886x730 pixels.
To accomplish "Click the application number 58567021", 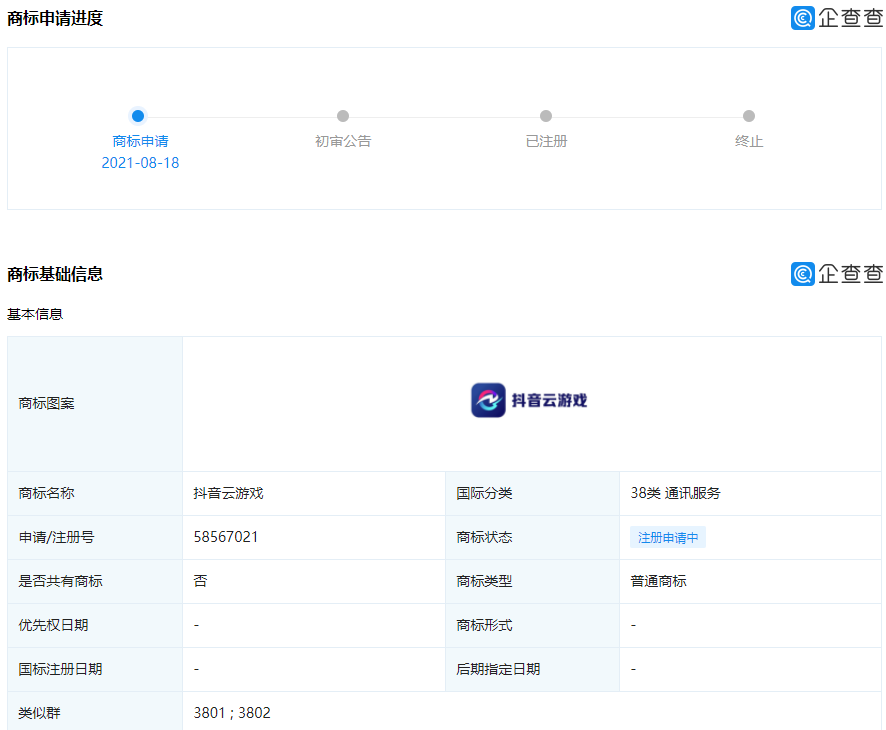I will pos(225,537).
